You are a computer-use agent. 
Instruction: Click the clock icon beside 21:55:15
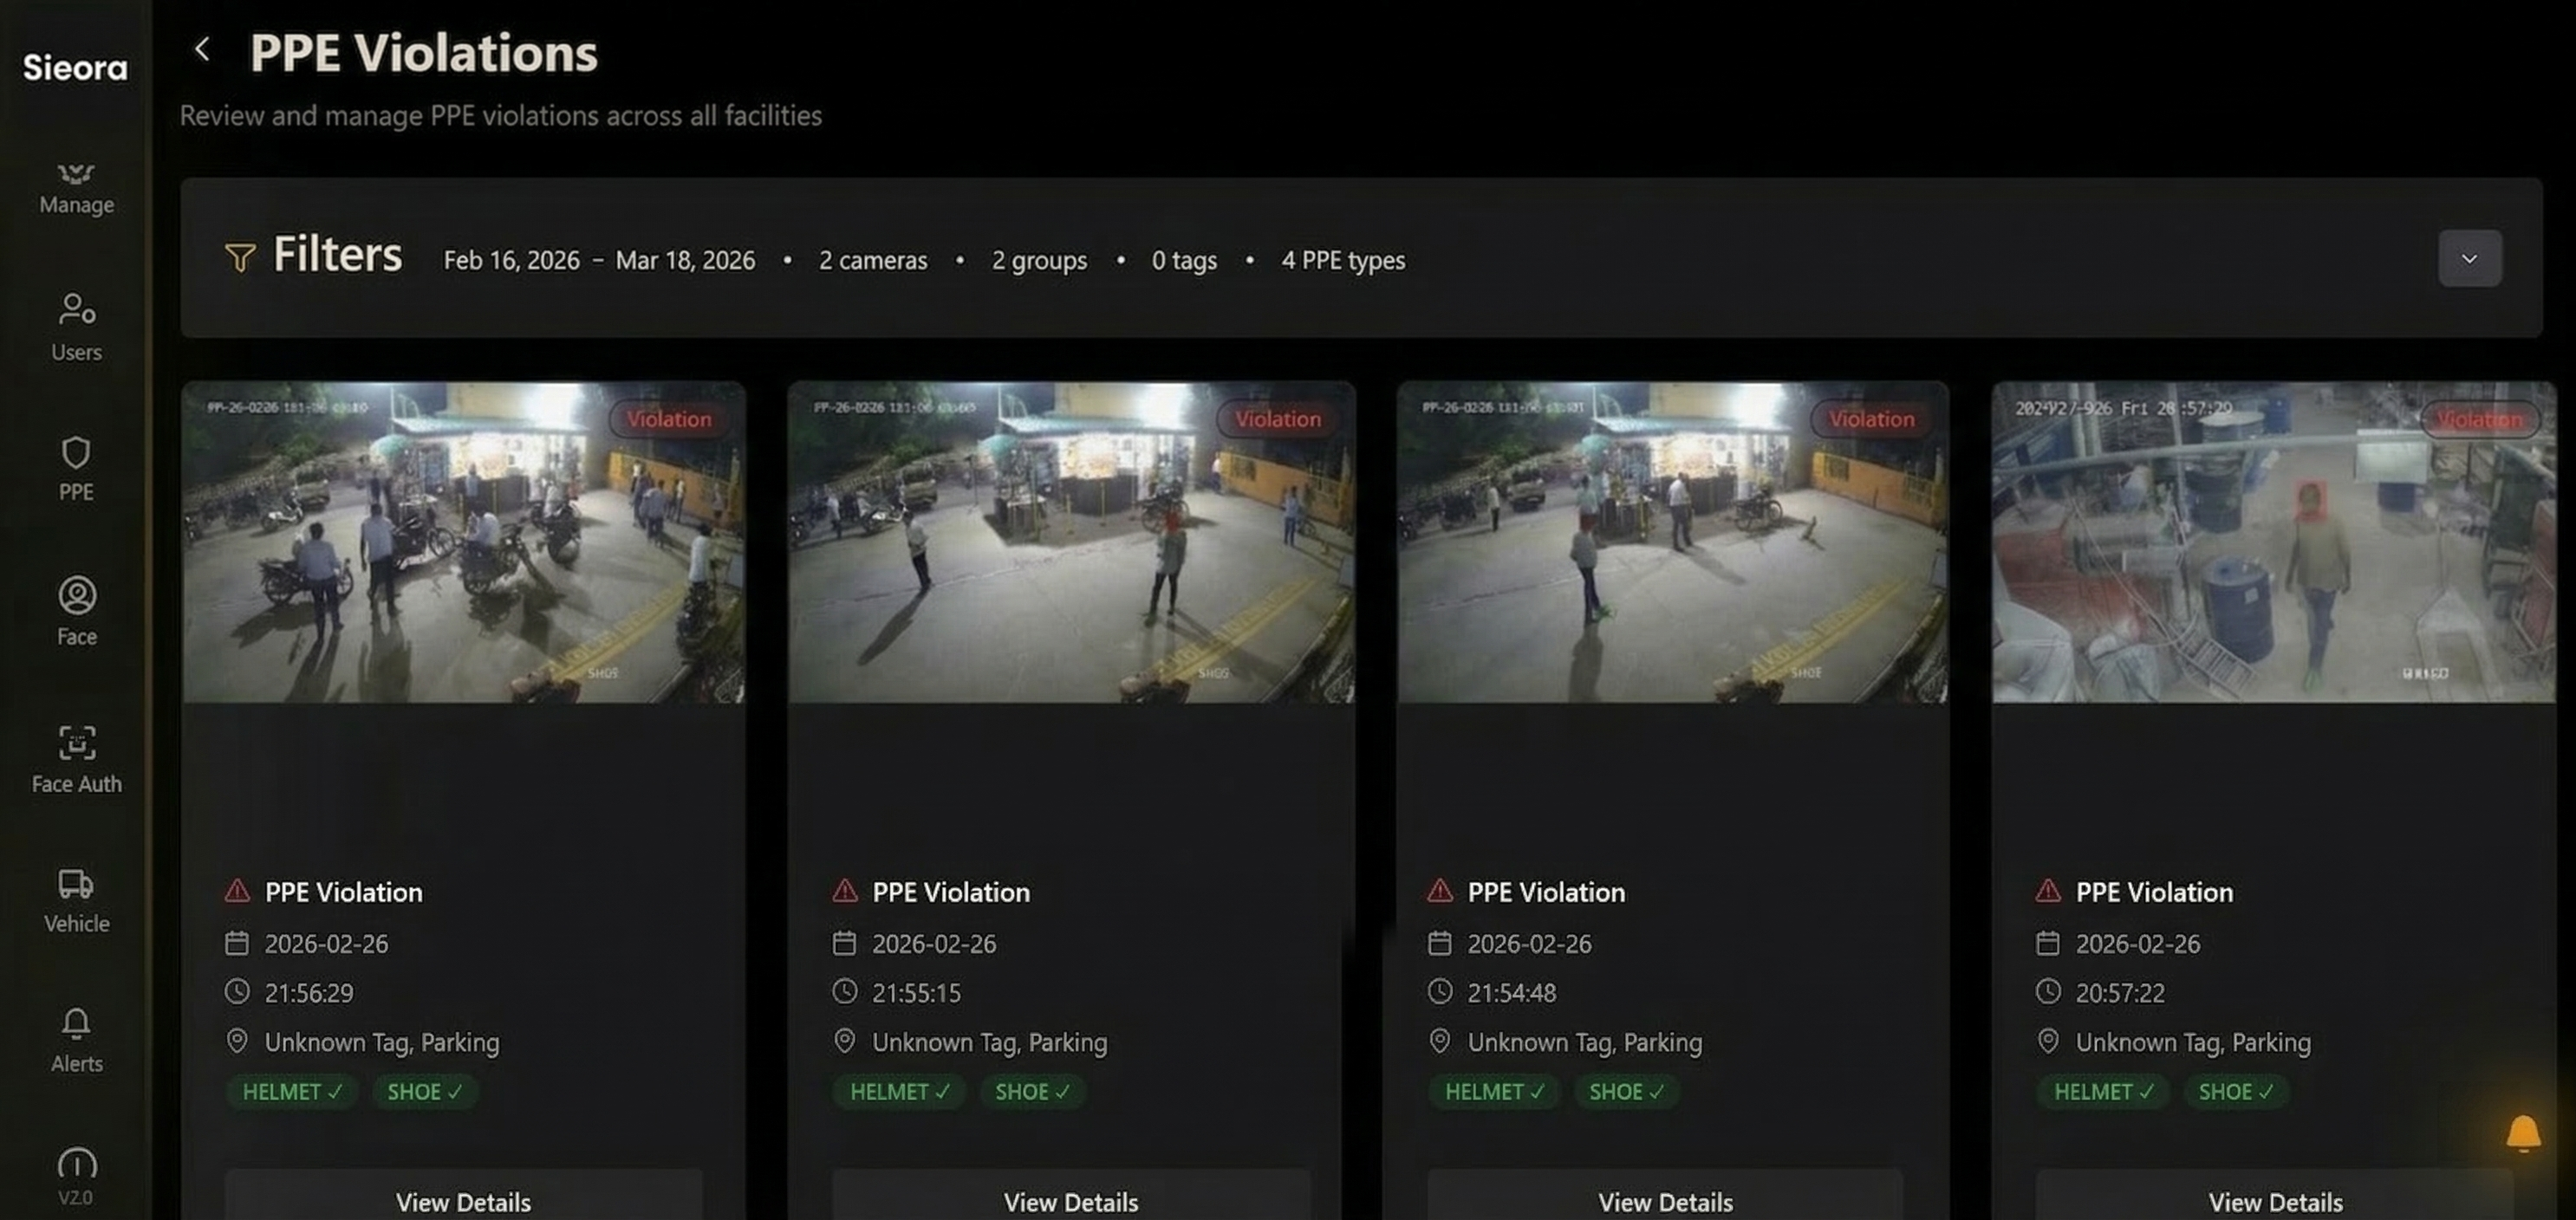tap(845, 991)
